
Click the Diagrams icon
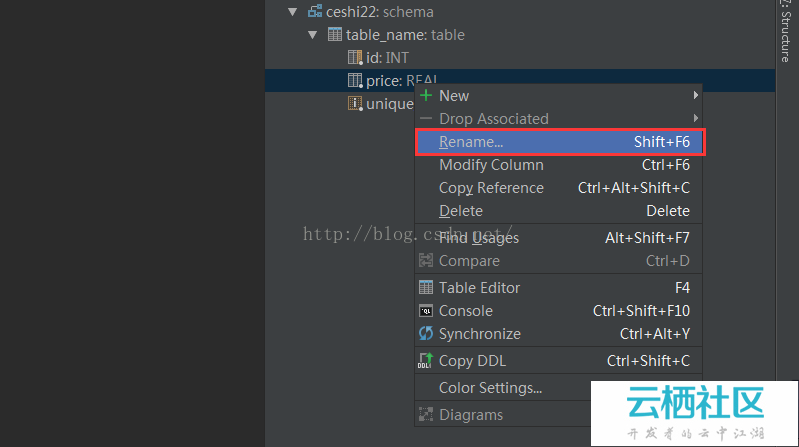point(426,414)
